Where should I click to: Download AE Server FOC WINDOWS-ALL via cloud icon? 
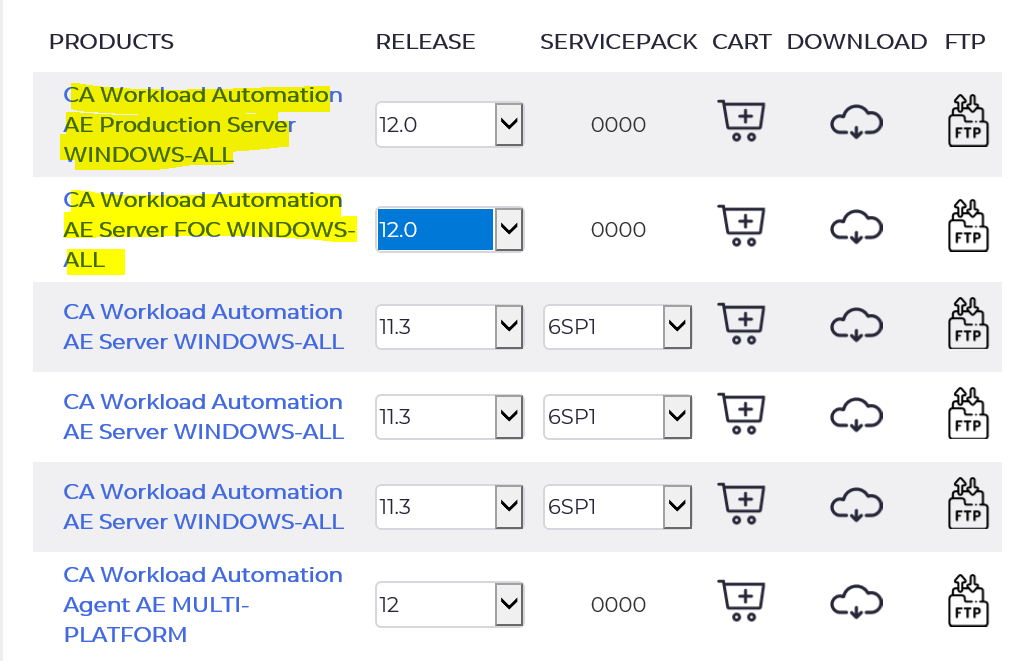click(856, 227)
